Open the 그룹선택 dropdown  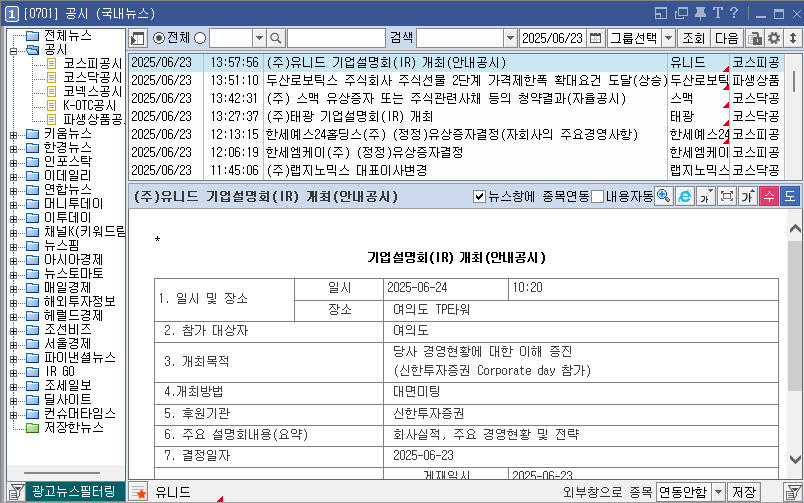[668, 38]
